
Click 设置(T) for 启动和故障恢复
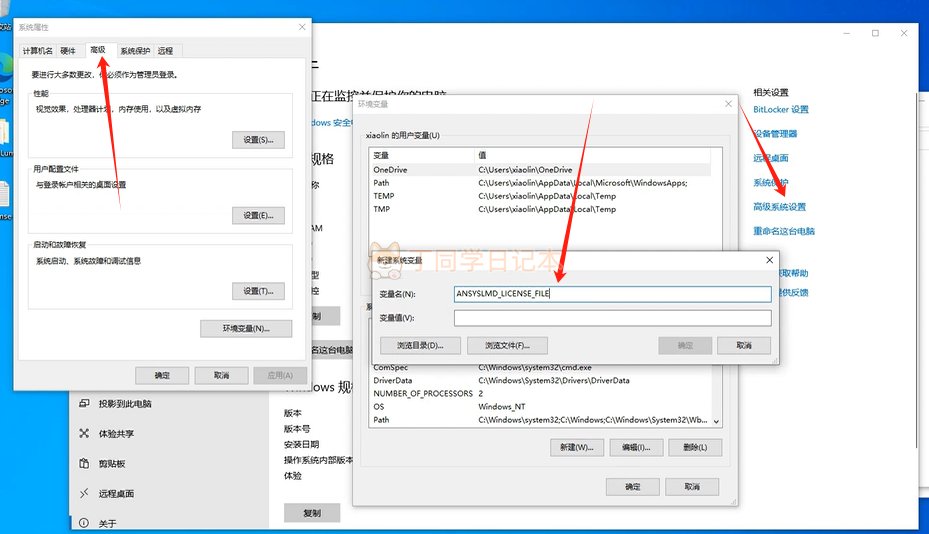[258, 291]
